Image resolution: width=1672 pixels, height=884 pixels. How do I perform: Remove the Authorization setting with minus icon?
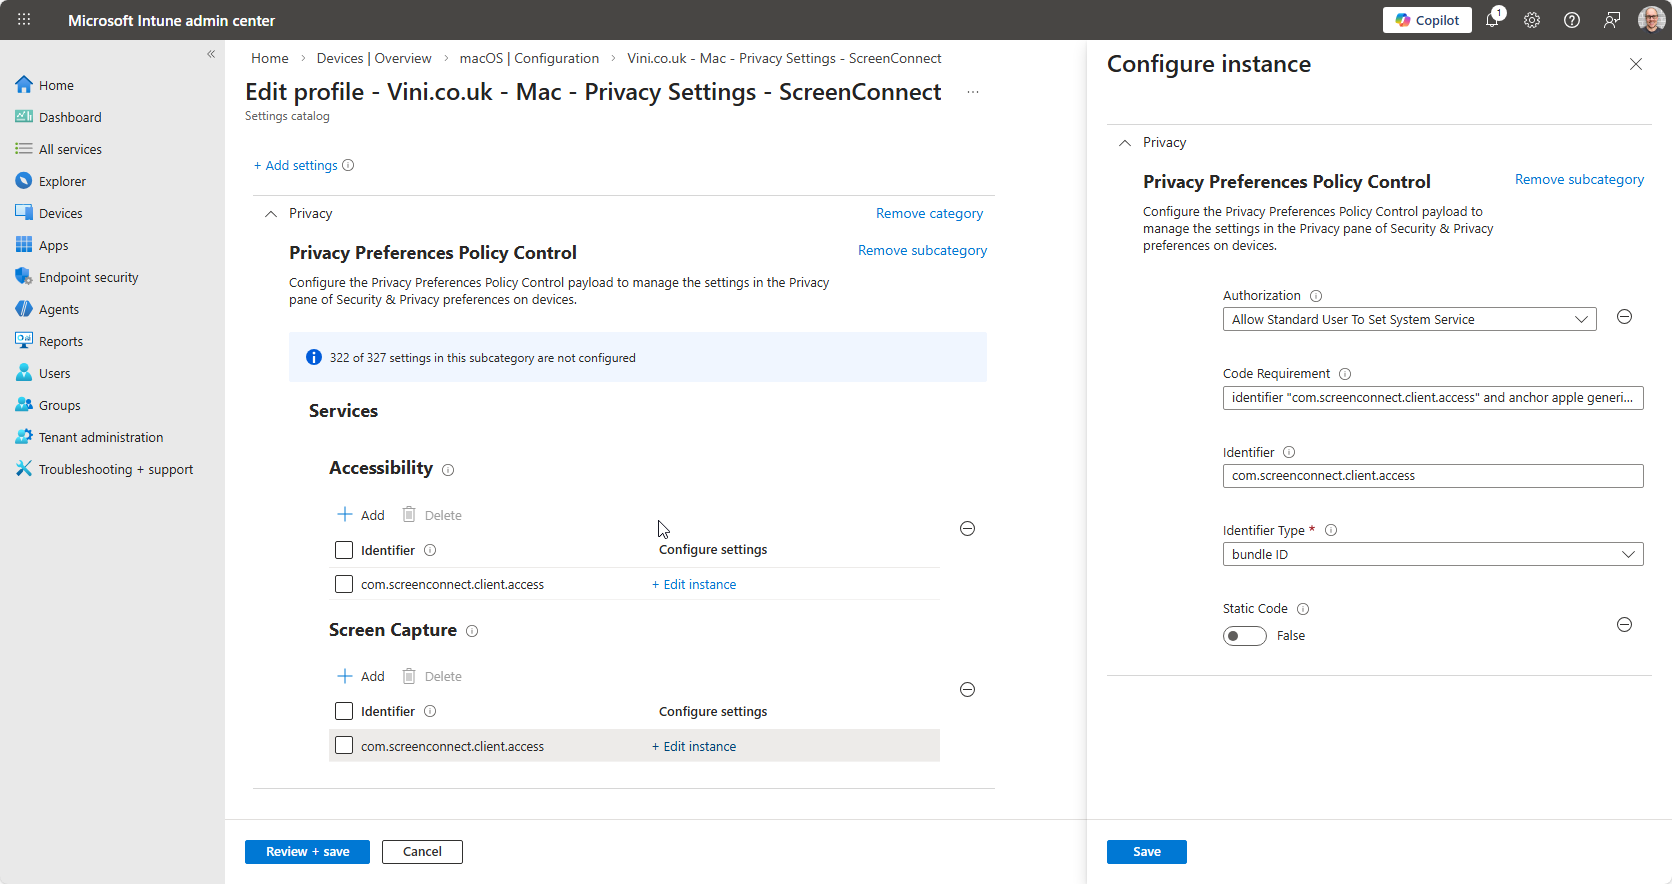(x=1625, y=317)
